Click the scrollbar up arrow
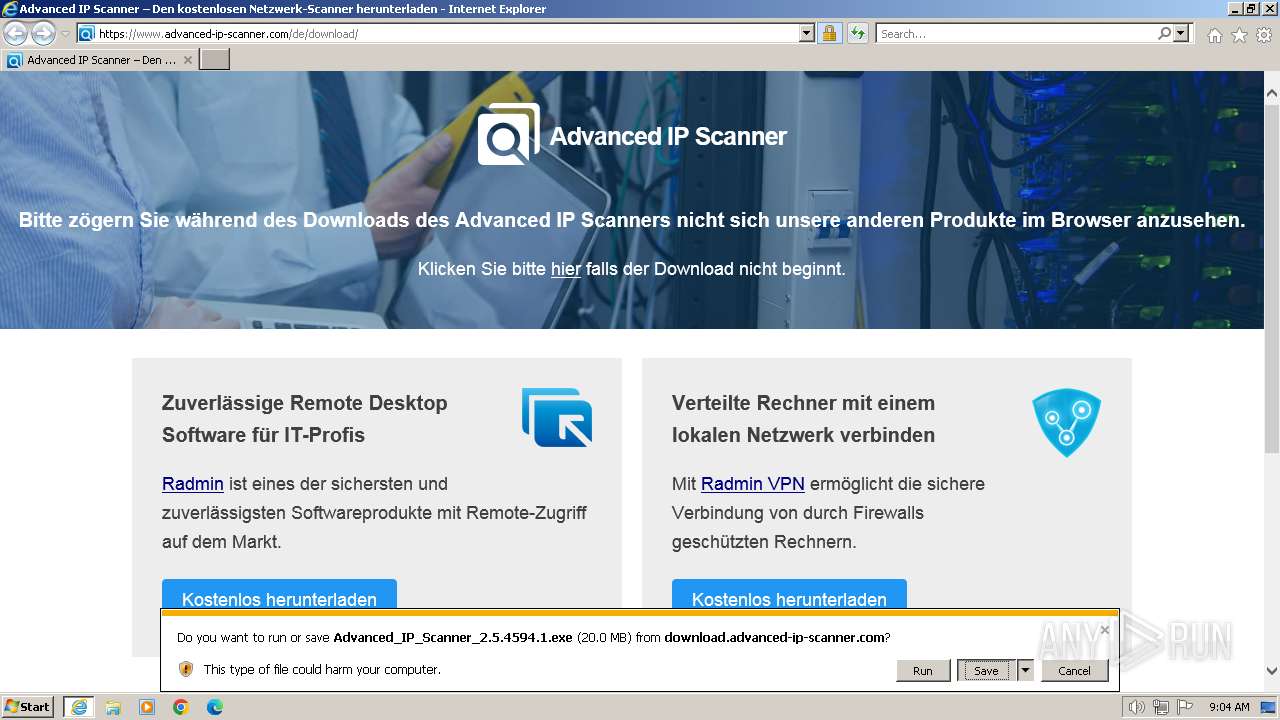 coord(1272,93)
